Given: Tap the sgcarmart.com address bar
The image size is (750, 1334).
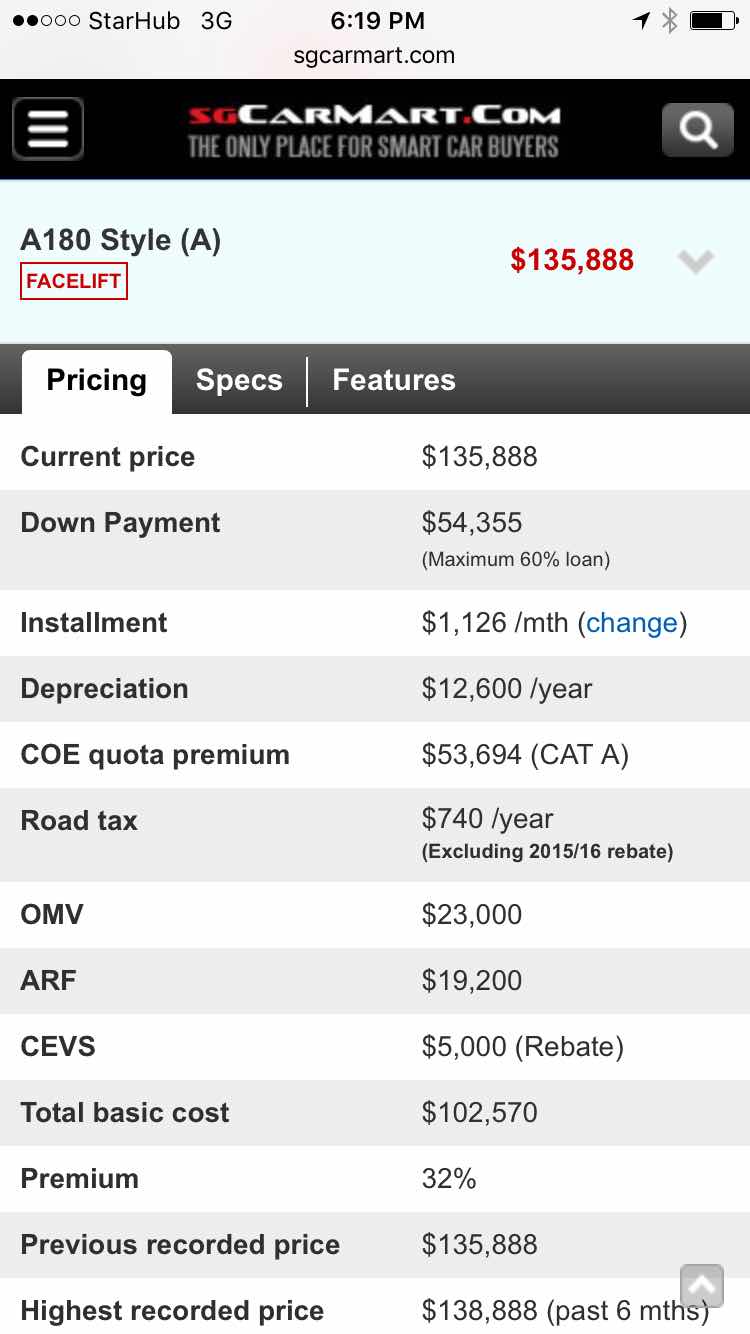Looking at the screenshot, I should [374, 56].
